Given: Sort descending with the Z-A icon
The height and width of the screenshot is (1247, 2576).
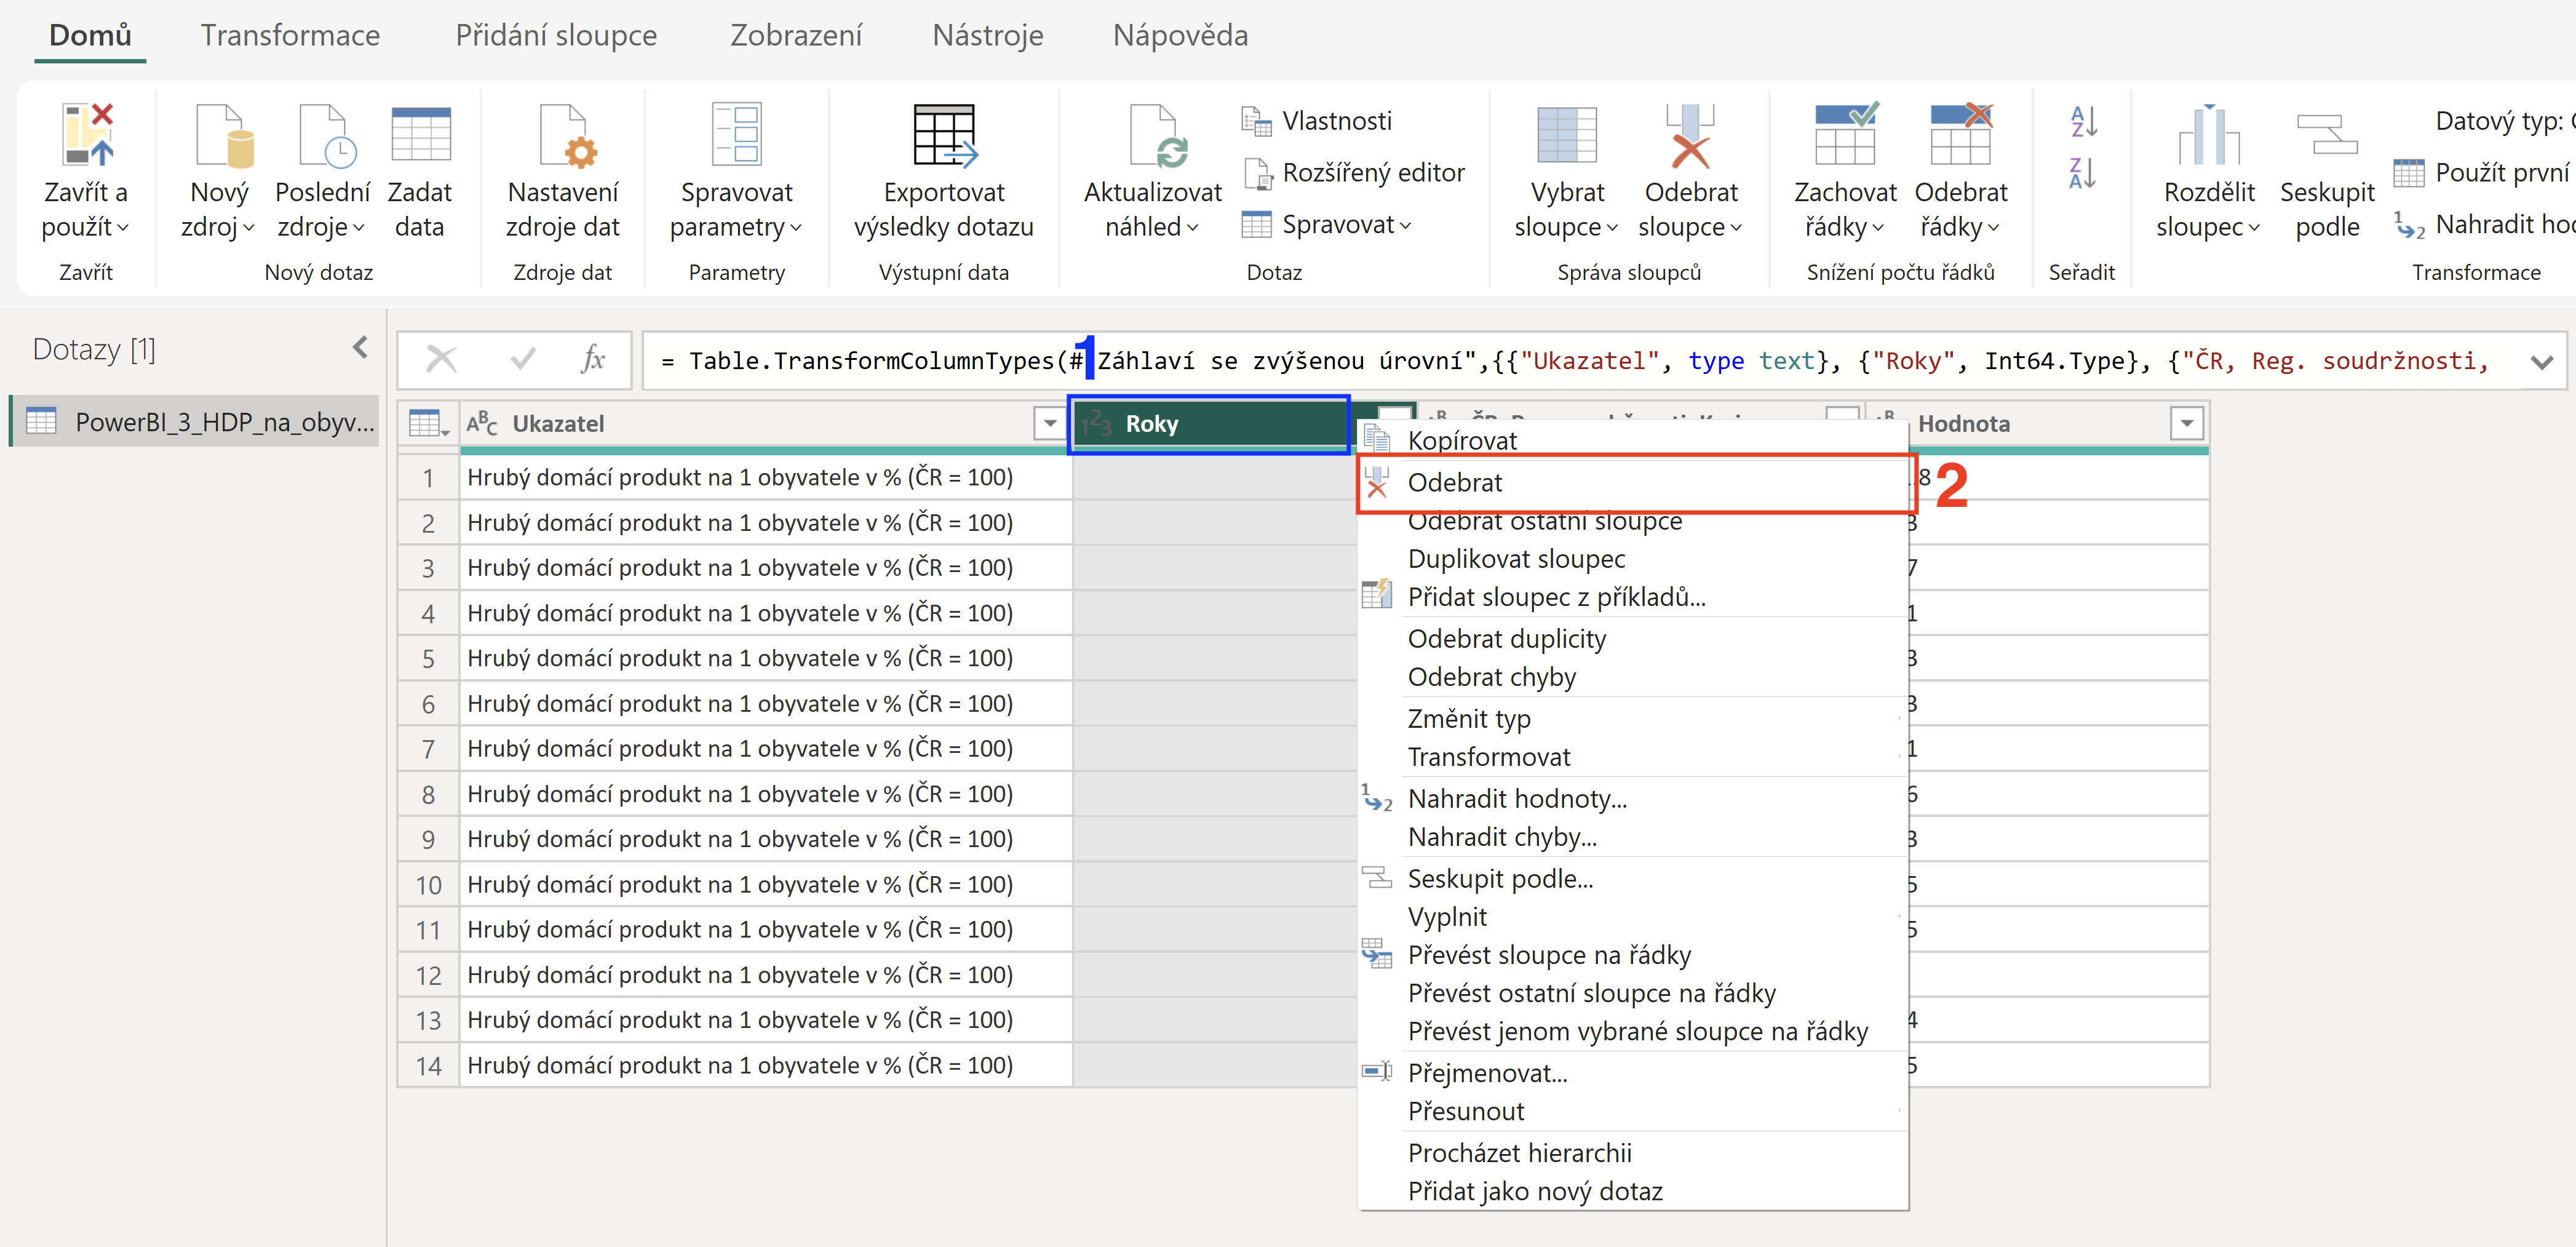Looking at the screenshot, I should [x=2083, y=173].
